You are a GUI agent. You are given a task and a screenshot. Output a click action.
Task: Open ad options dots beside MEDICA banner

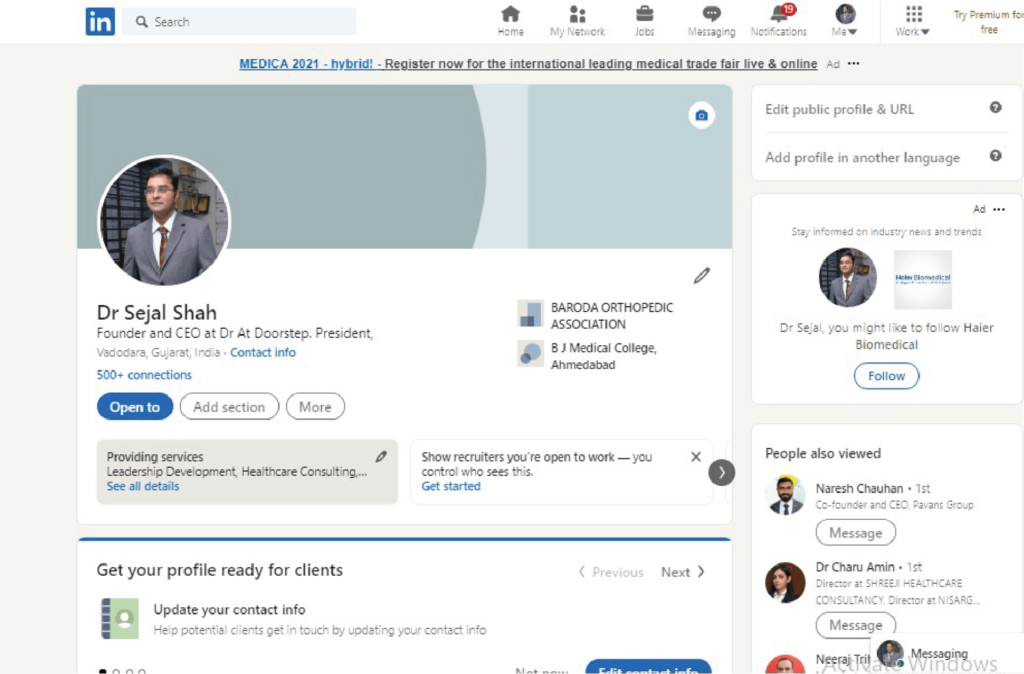[x=854, y=63]
